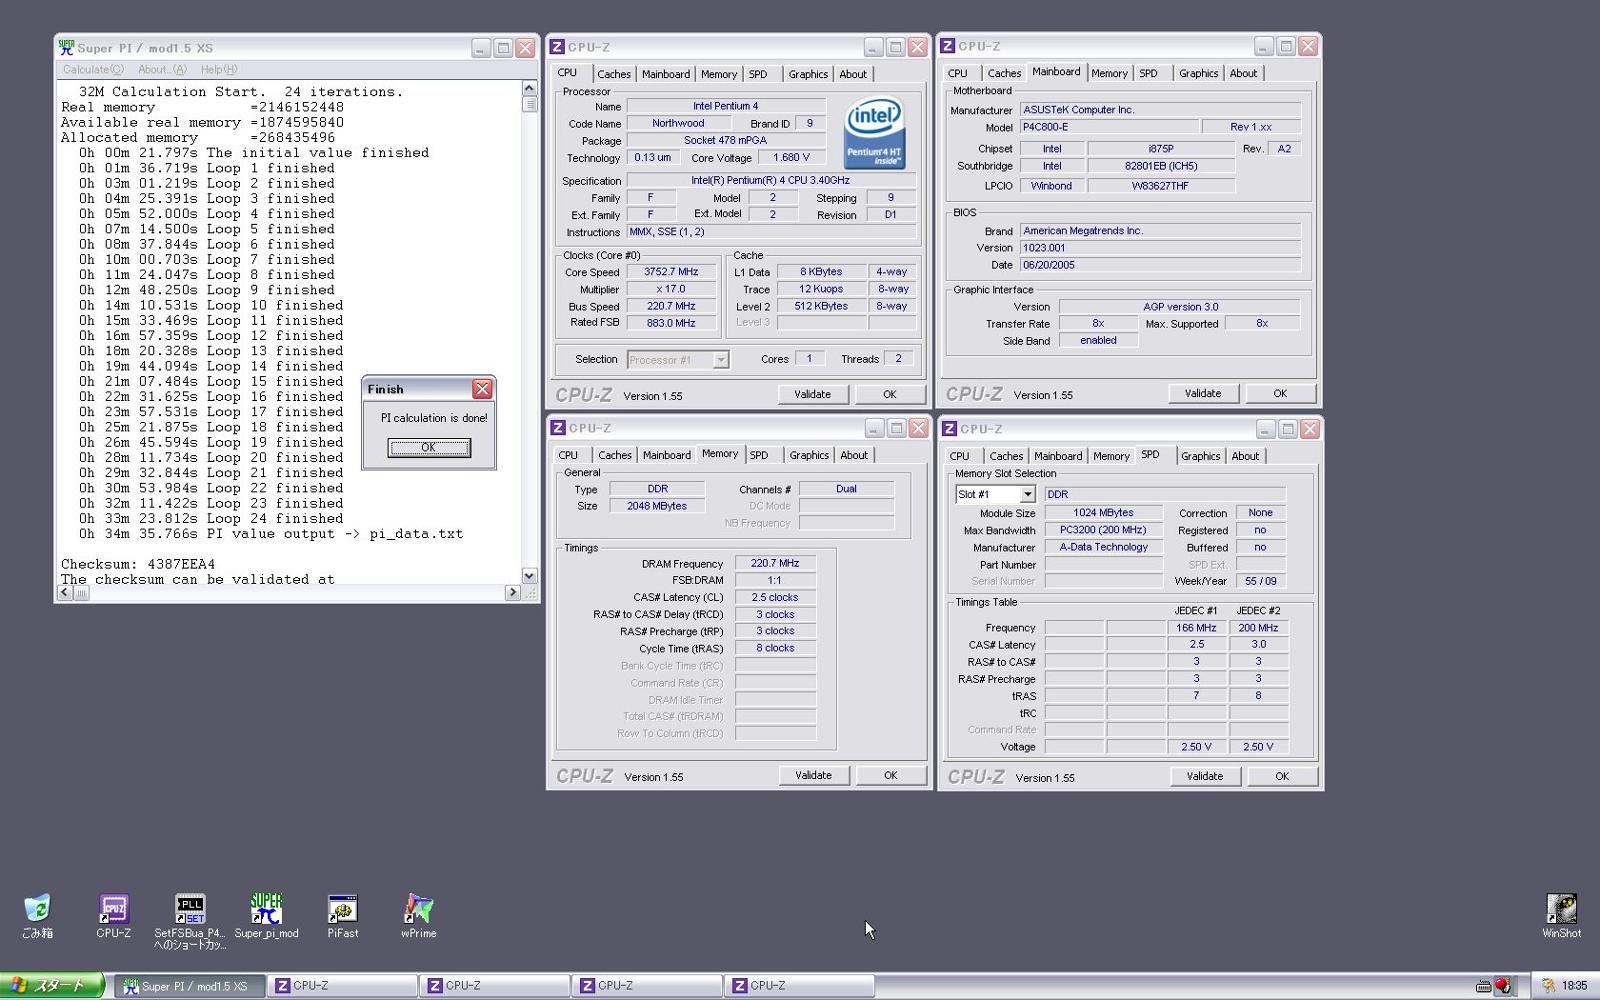Click the Loop 24 finished line
Image resolution: width=1600 pixels, height=1000 pixels.
[x=211, y=518]
